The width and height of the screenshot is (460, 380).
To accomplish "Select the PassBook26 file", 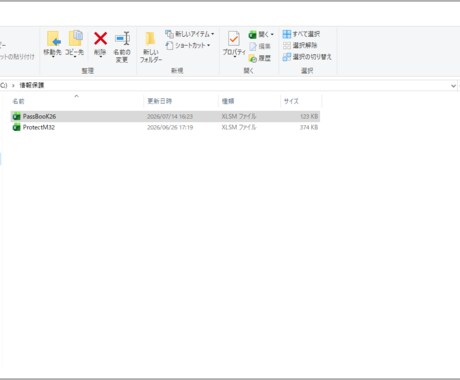I will coord(165,116).
